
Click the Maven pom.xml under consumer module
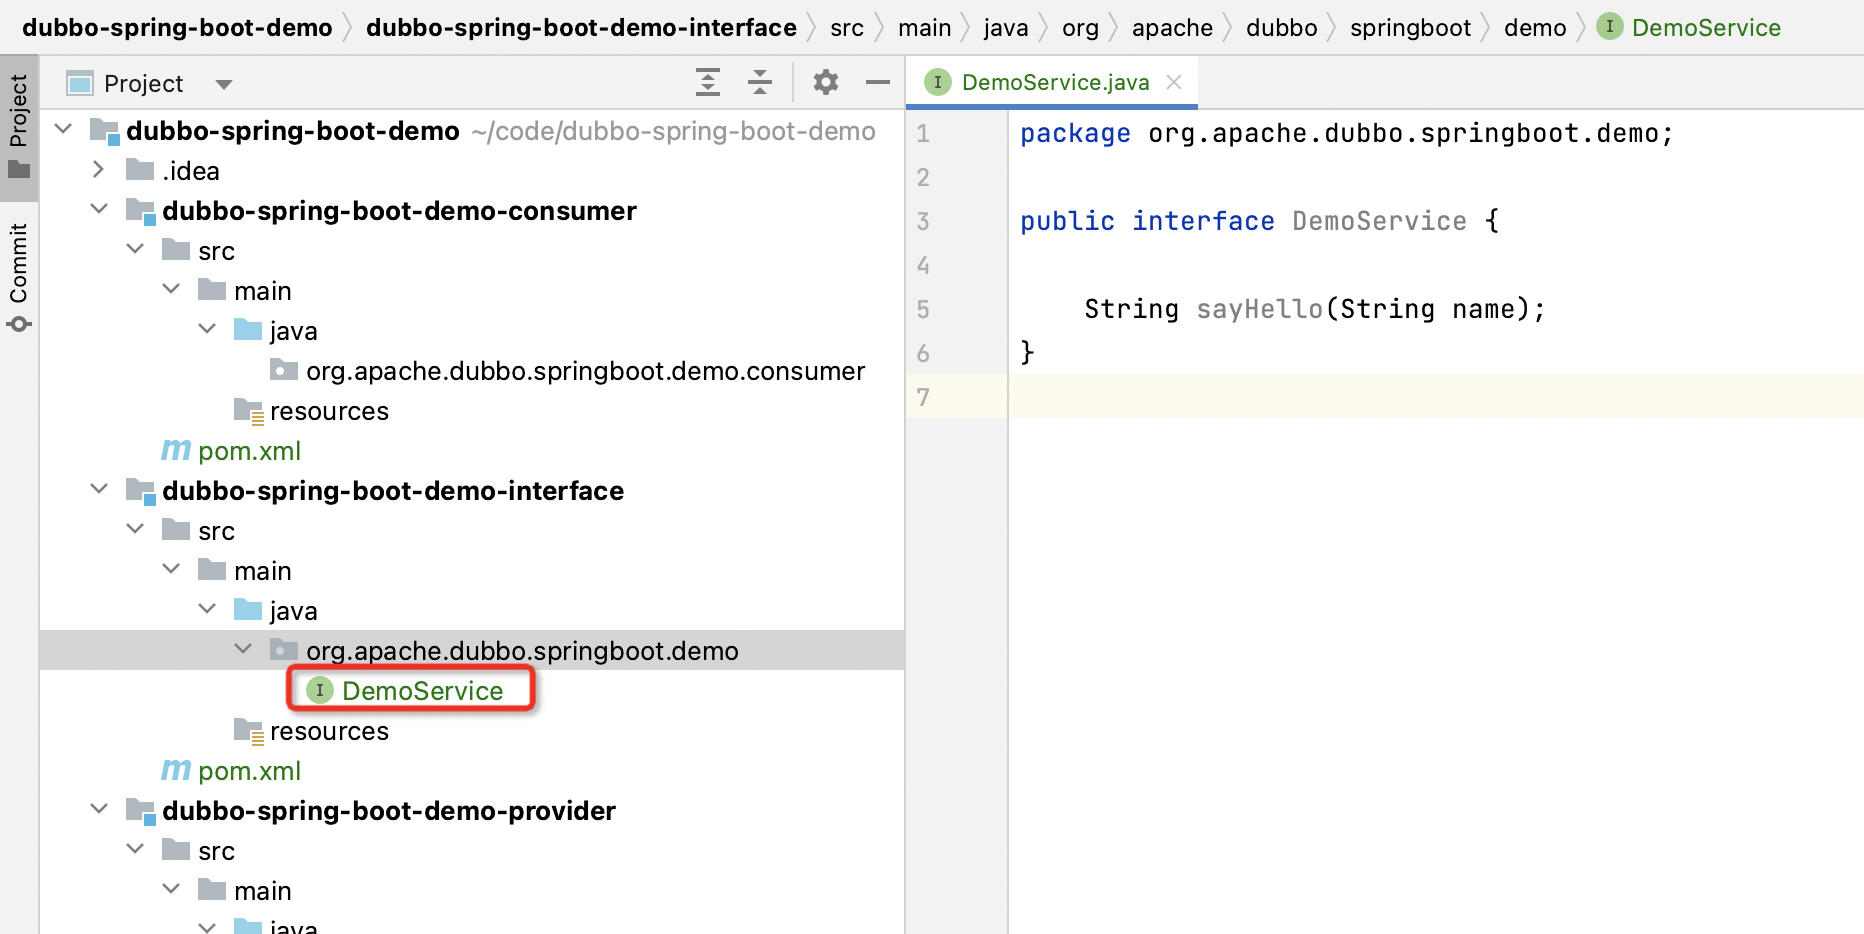(x=248, y=451)
